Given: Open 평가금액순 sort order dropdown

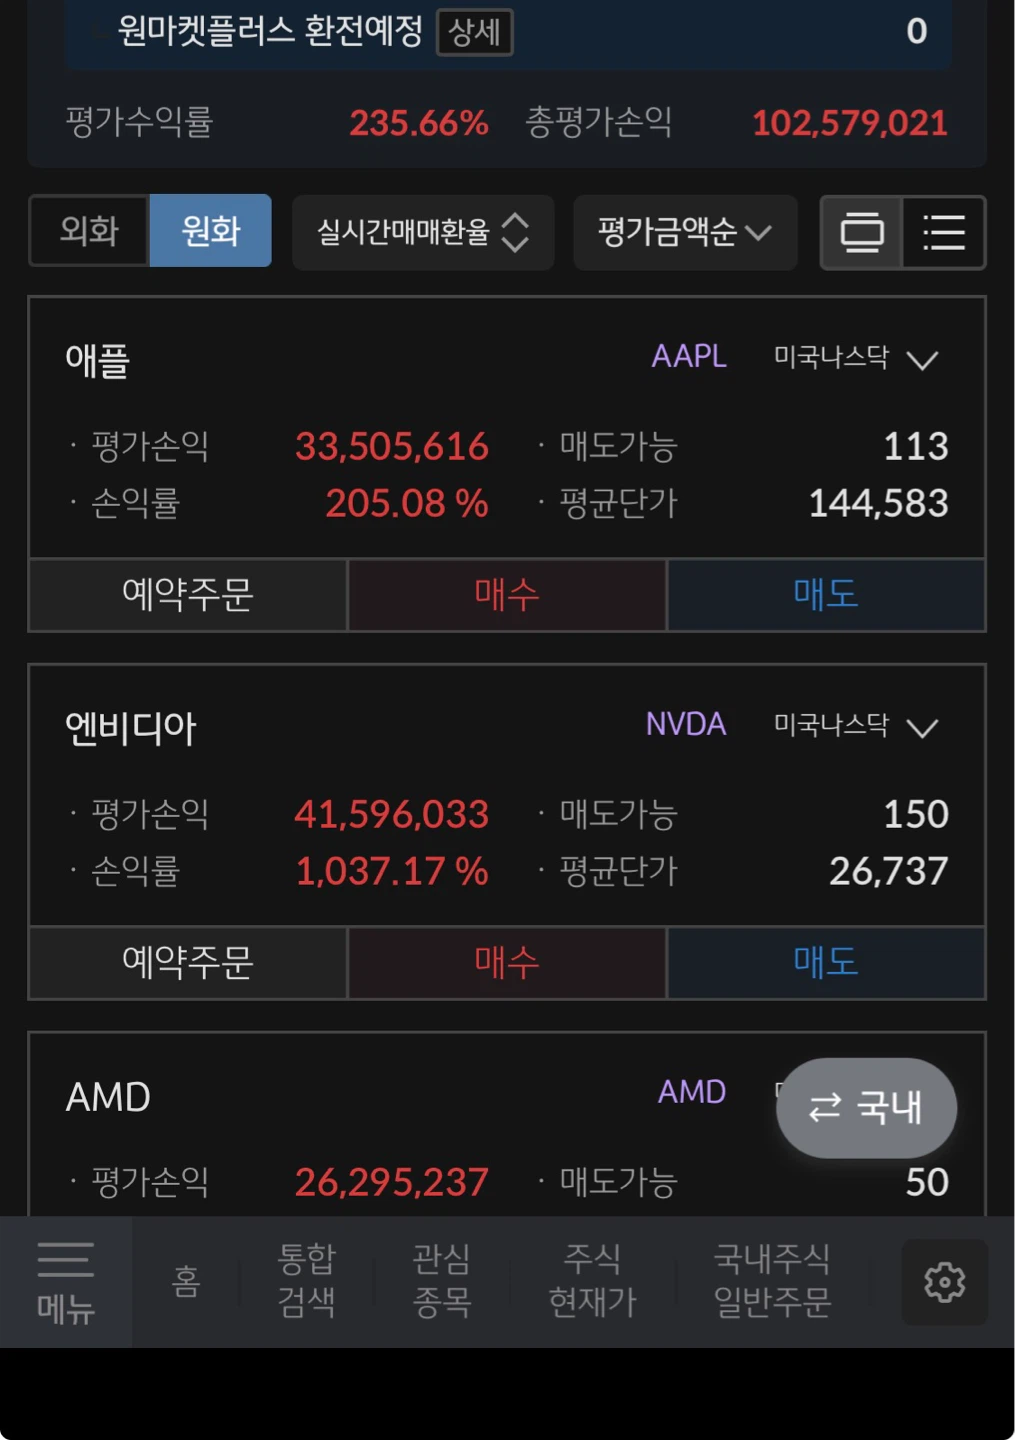Looking at the screenshot, I should point(685,232).
